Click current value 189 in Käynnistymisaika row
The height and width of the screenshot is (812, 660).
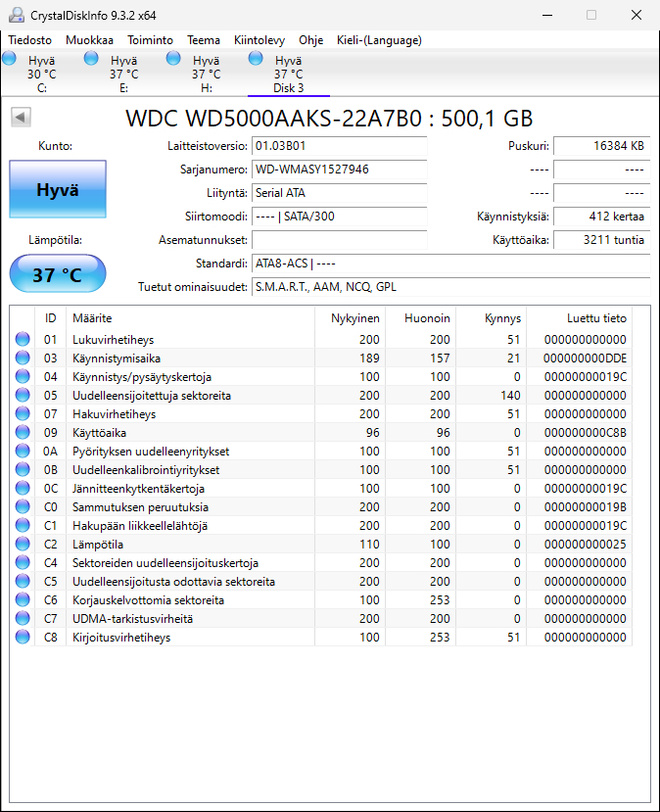(369, 358)
